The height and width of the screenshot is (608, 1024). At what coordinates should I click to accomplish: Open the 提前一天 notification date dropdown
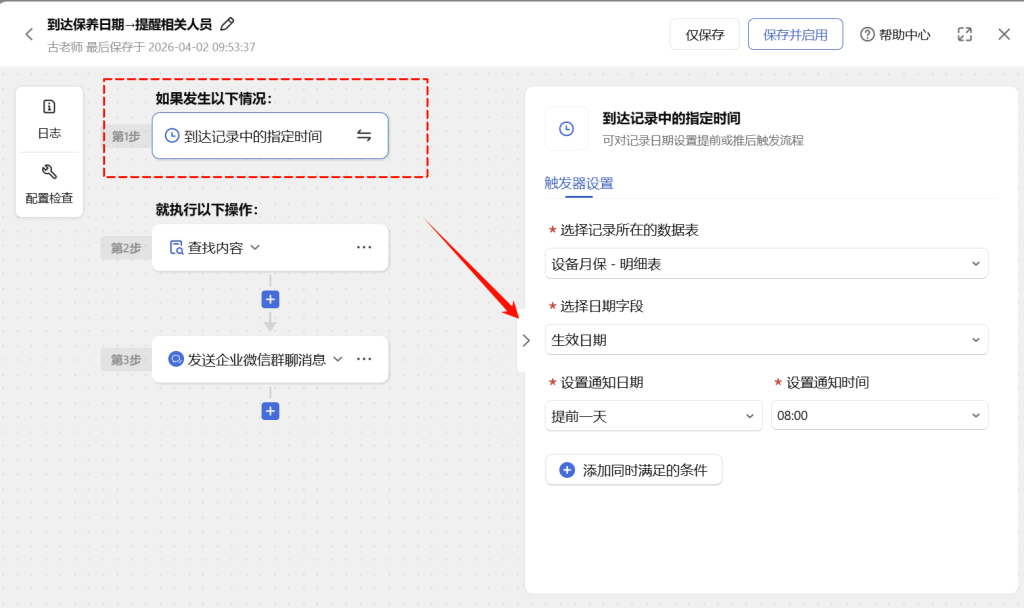[x=654, y=416]
